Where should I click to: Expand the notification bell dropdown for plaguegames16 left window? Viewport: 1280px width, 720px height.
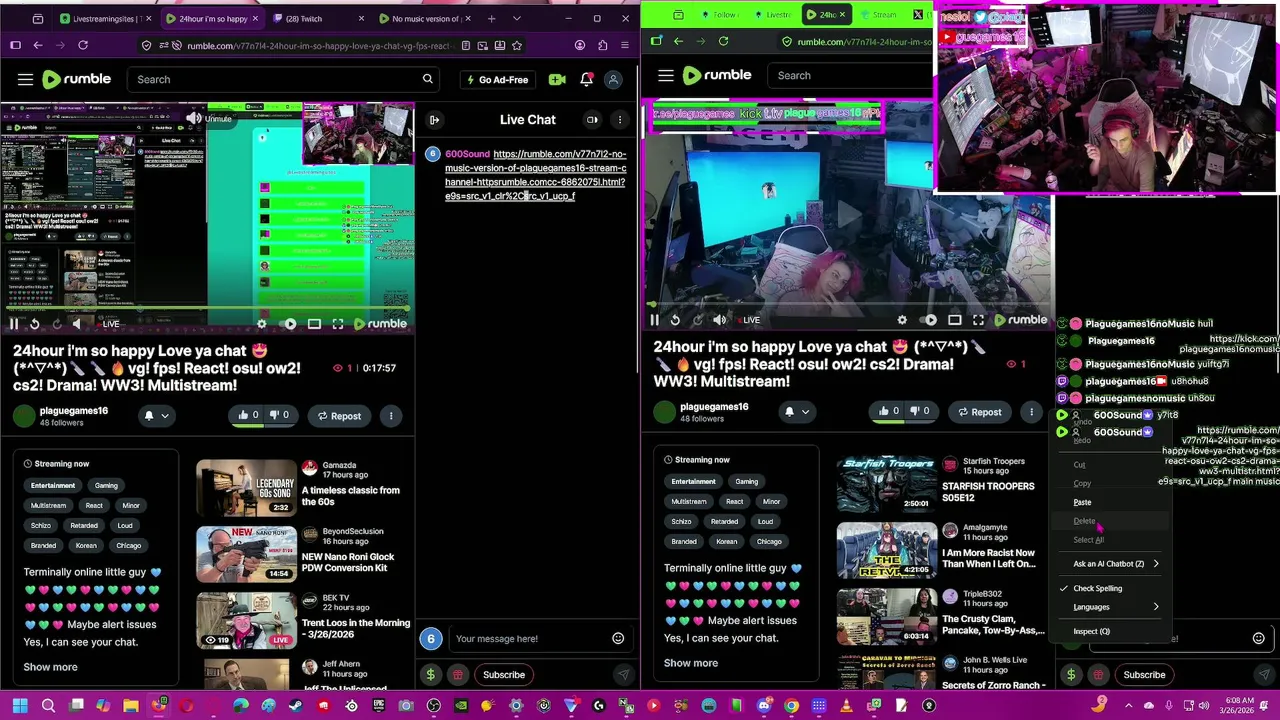(x=165, y=416)
